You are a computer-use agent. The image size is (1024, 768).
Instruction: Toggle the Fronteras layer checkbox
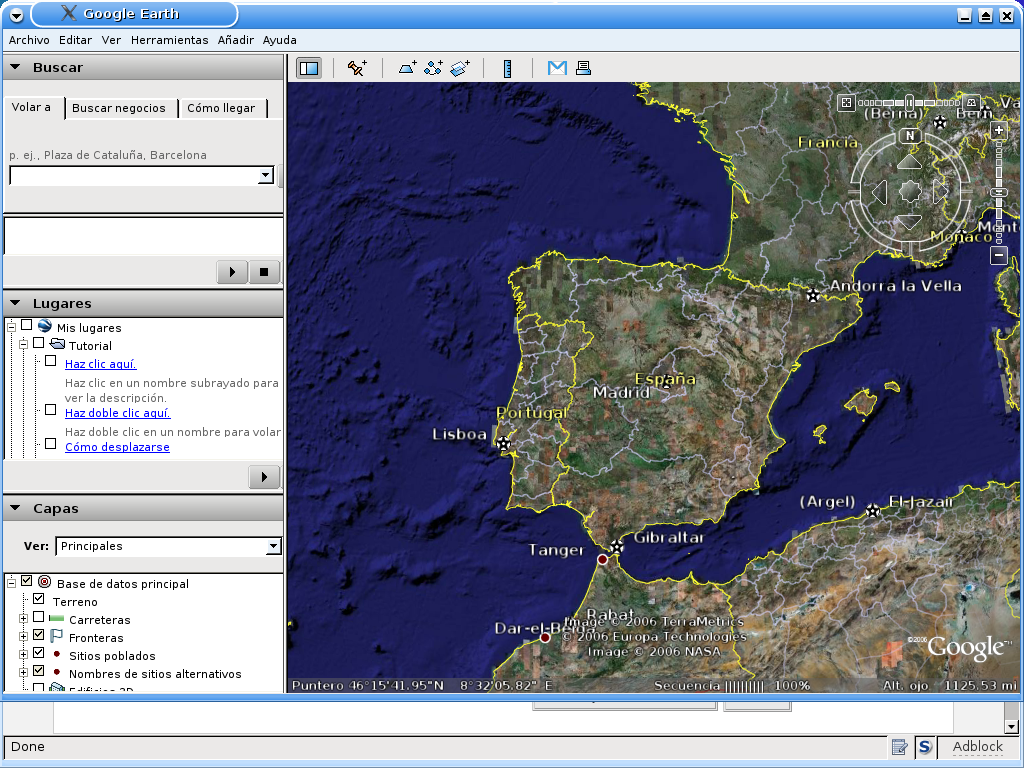[39, 635]
